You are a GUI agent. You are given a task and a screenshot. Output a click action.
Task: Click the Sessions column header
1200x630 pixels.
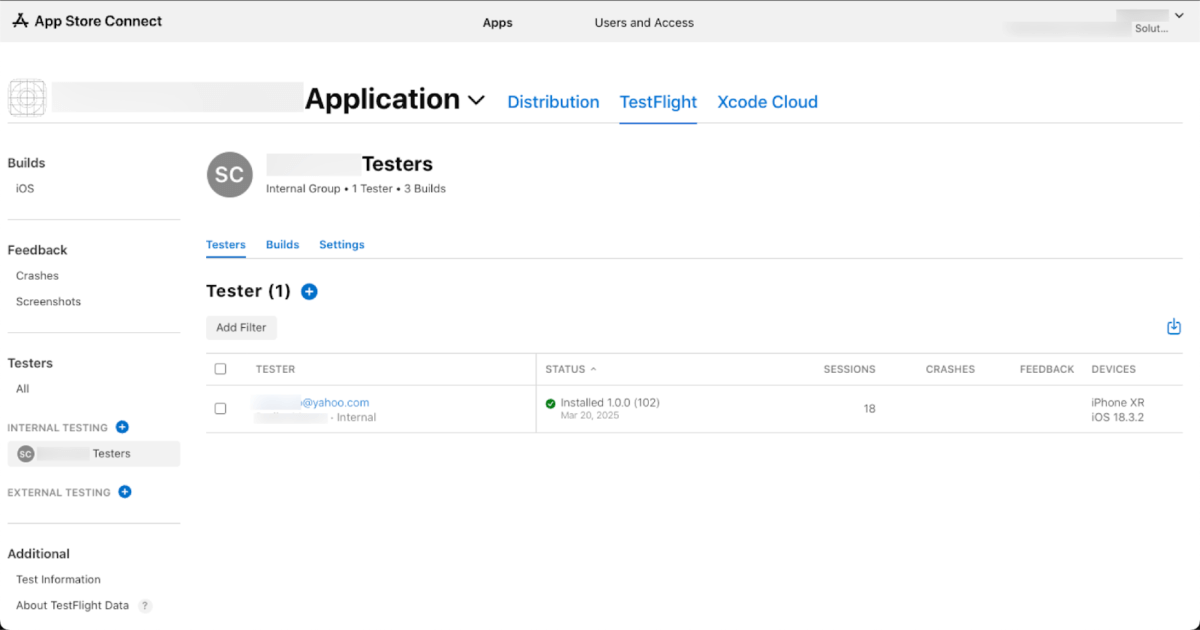[849, 369]
